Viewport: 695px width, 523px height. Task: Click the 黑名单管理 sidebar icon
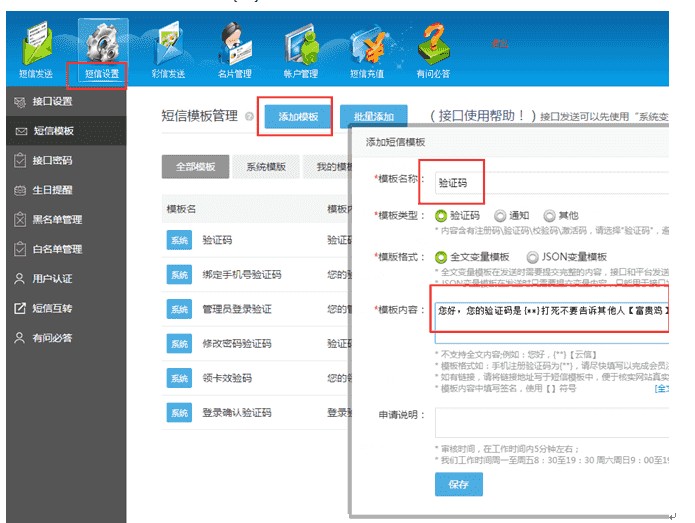20,219
